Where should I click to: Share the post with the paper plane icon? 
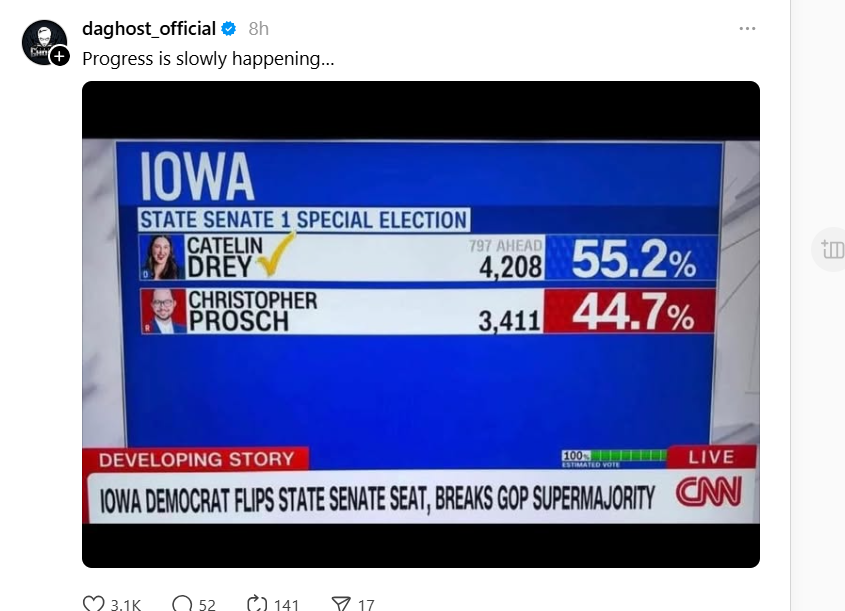pyautogui.click(x=341, y=604)
